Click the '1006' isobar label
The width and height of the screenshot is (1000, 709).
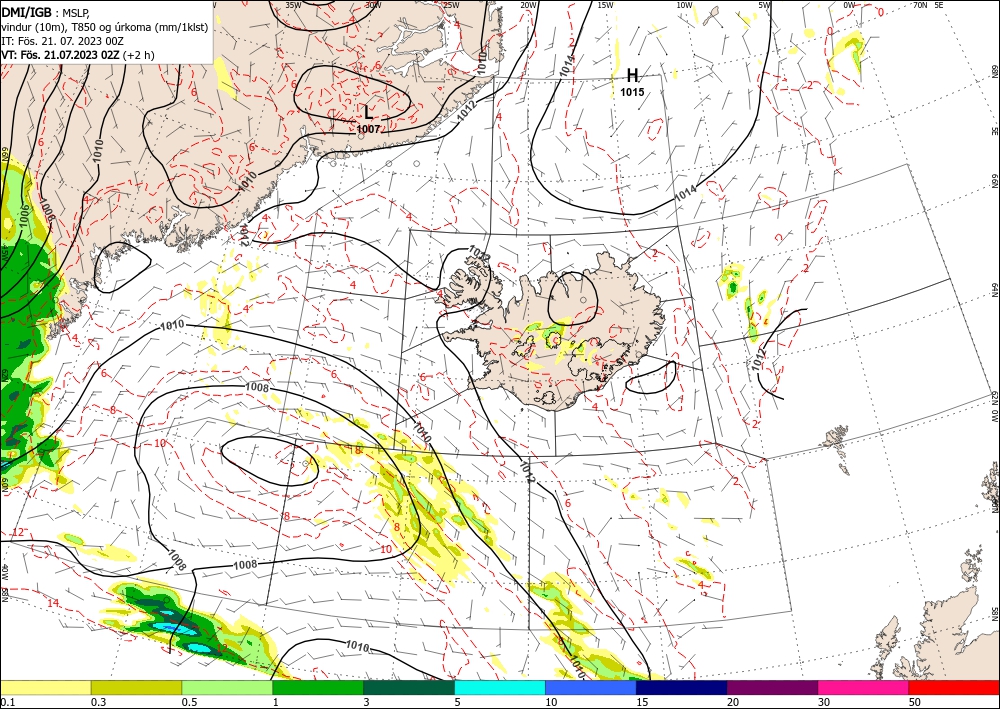tap(24, 216)
